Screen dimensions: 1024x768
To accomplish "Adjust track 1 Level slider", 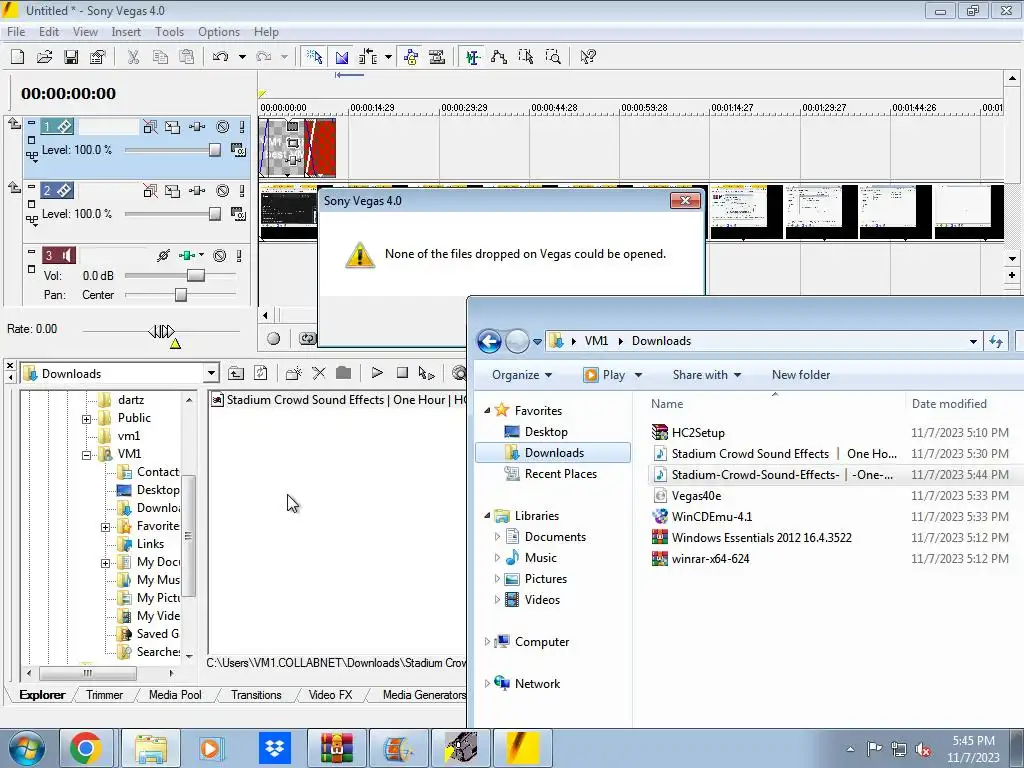I will pos(215,150).
